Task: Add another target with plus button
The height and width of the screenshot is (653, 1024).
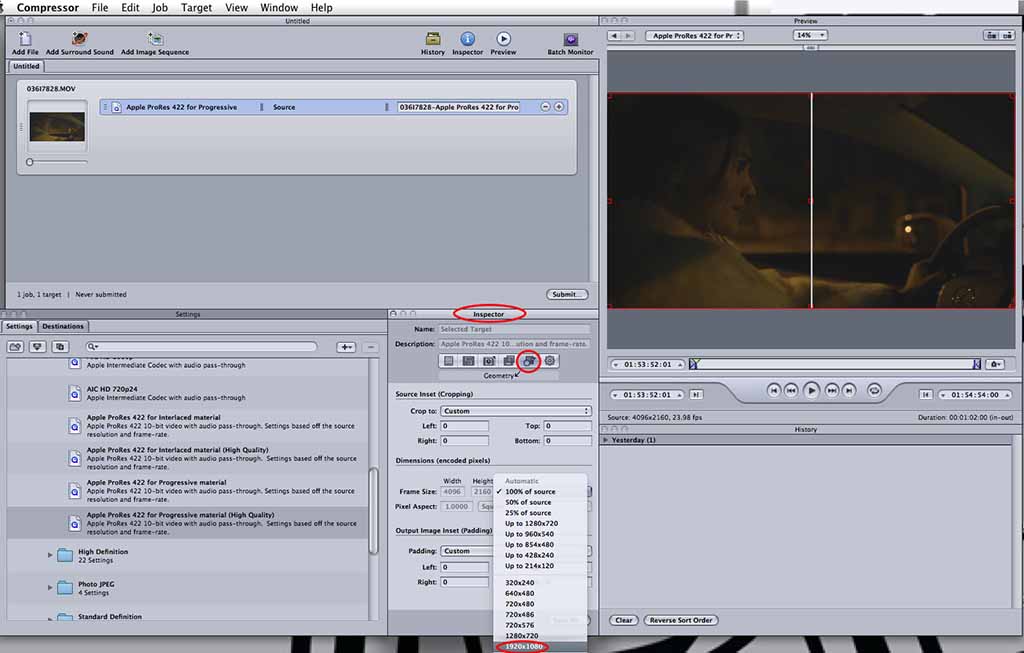Action: 559,107
